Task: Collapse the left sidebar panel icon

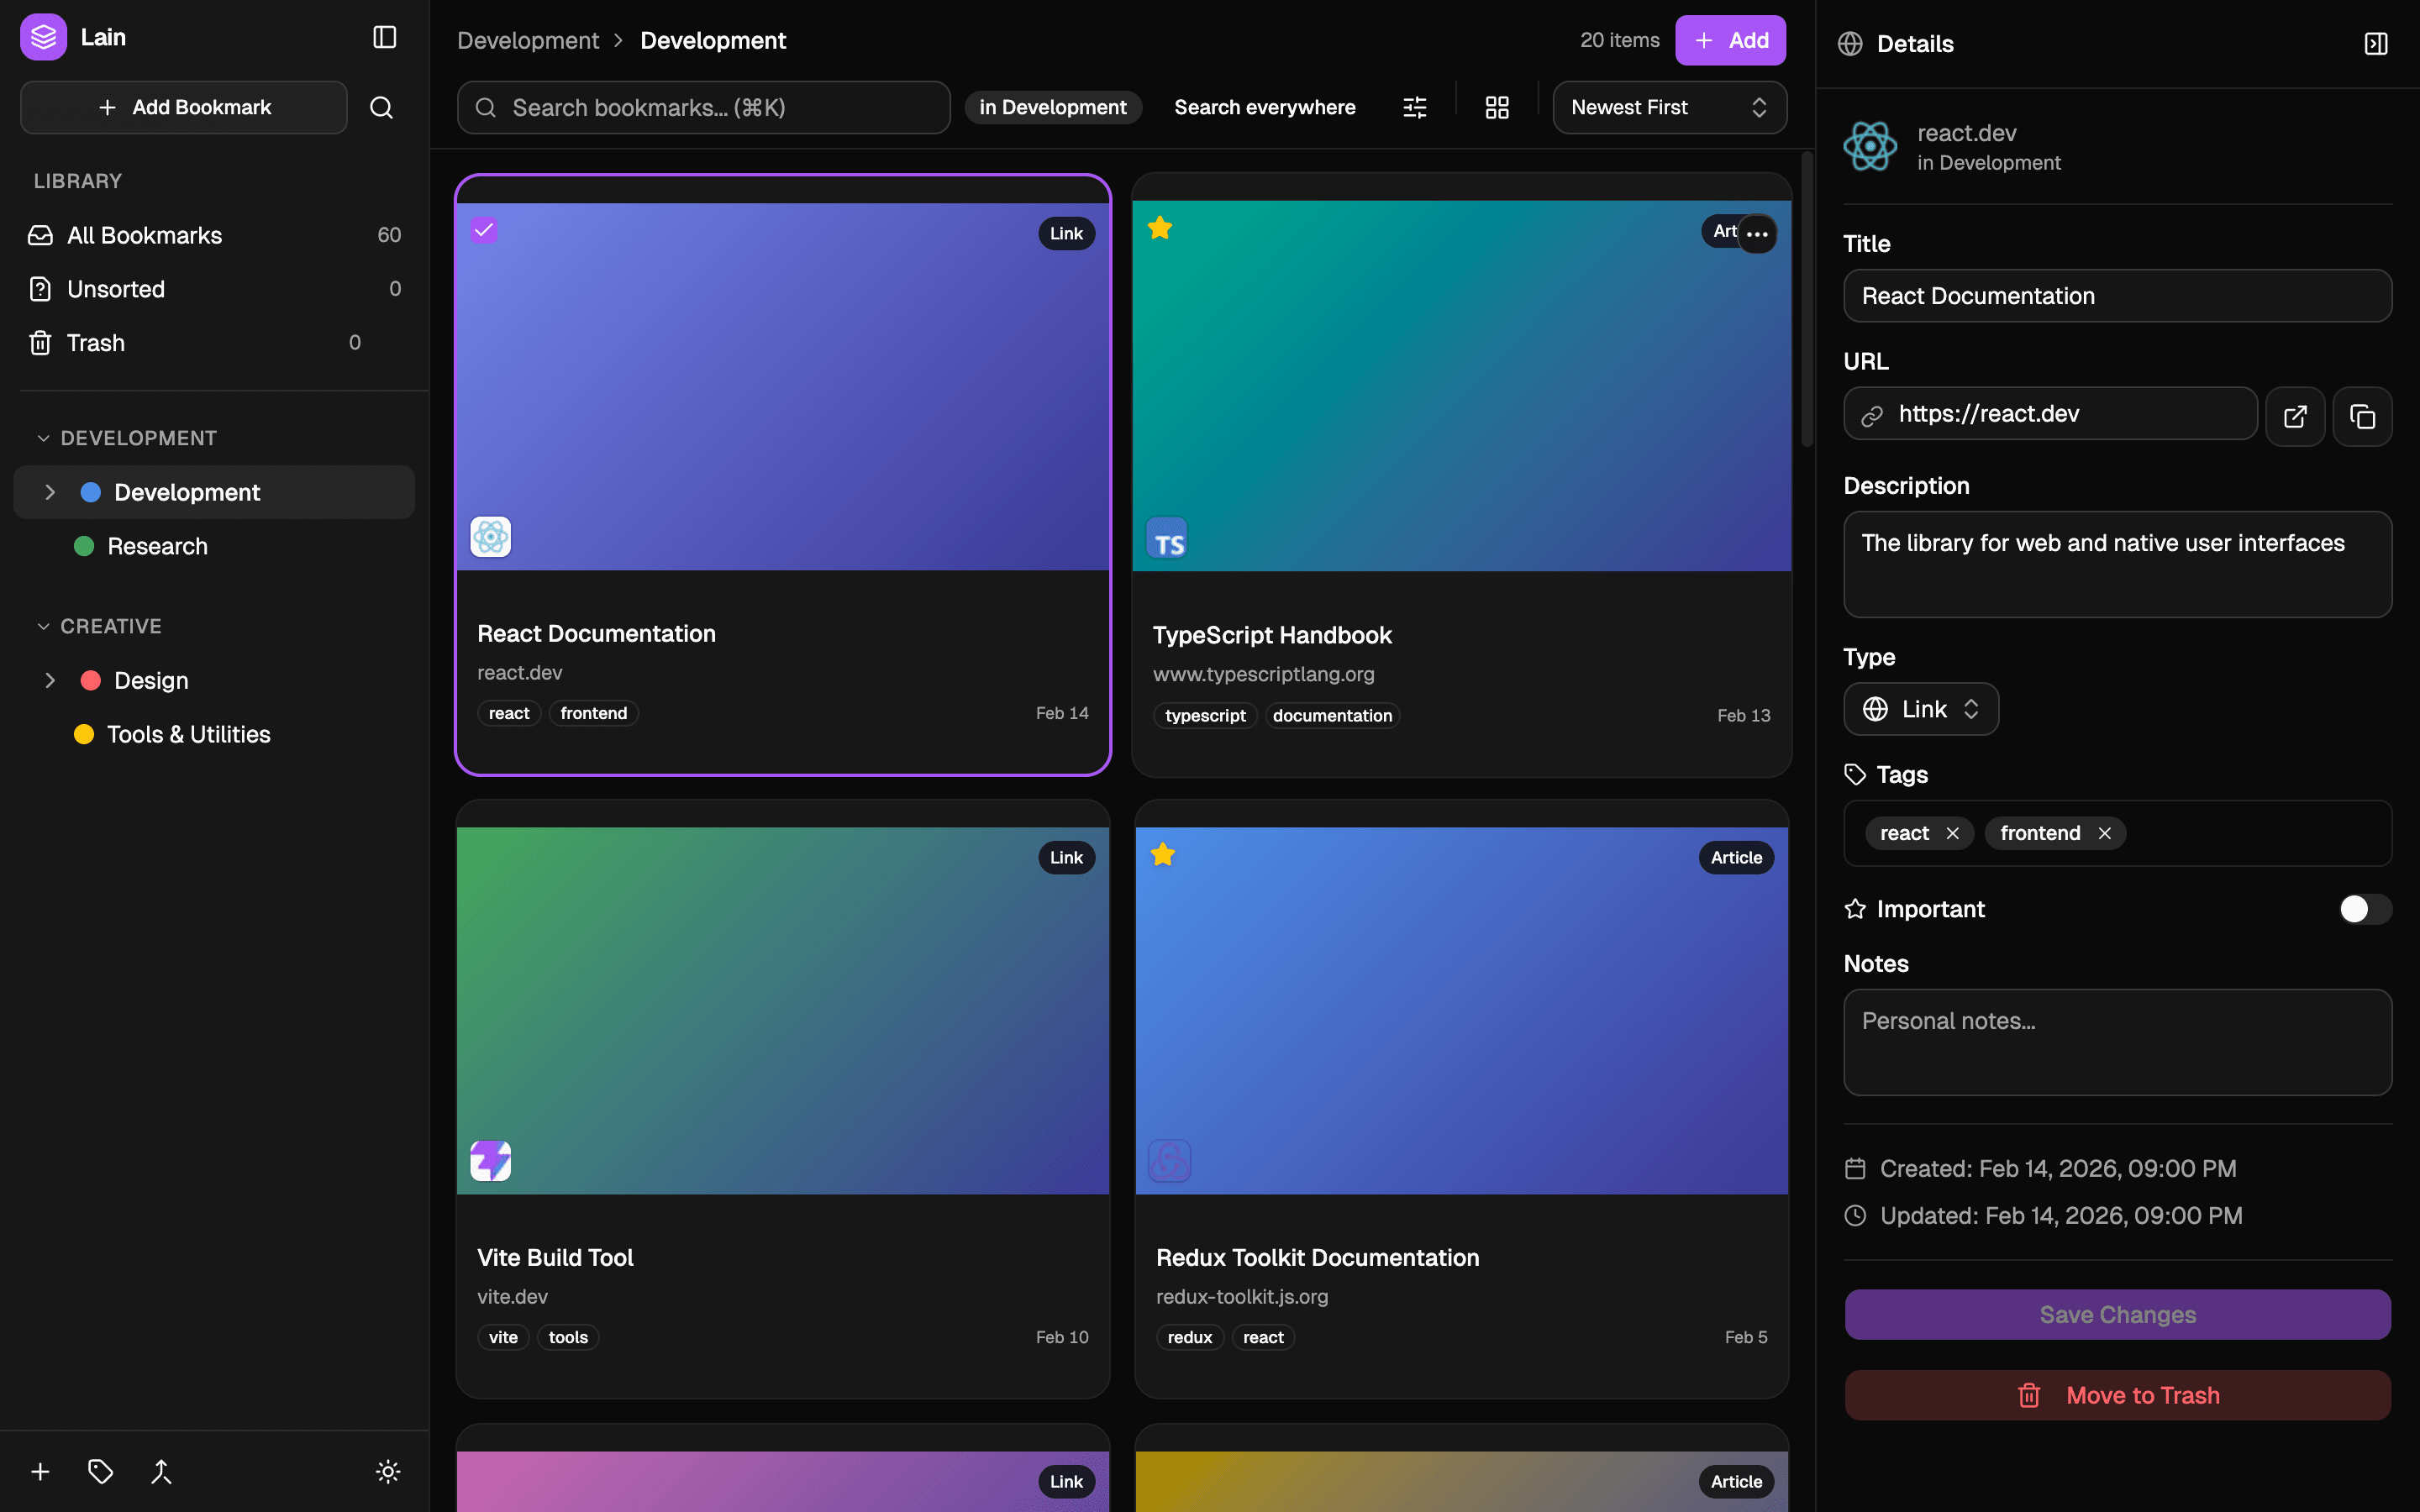Action: [x=384, y=37]
